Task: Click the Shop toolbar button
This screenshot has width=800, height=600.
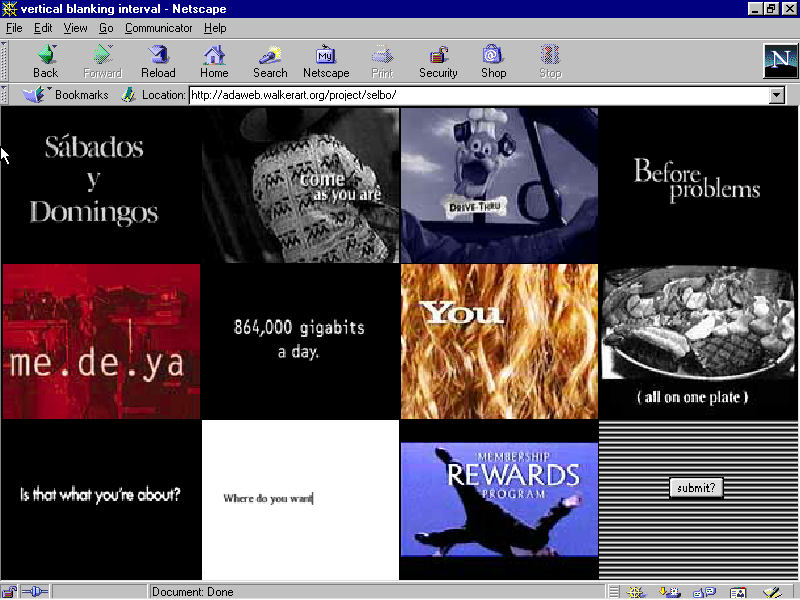Action: pyautogui.click(x=493, y=61)
